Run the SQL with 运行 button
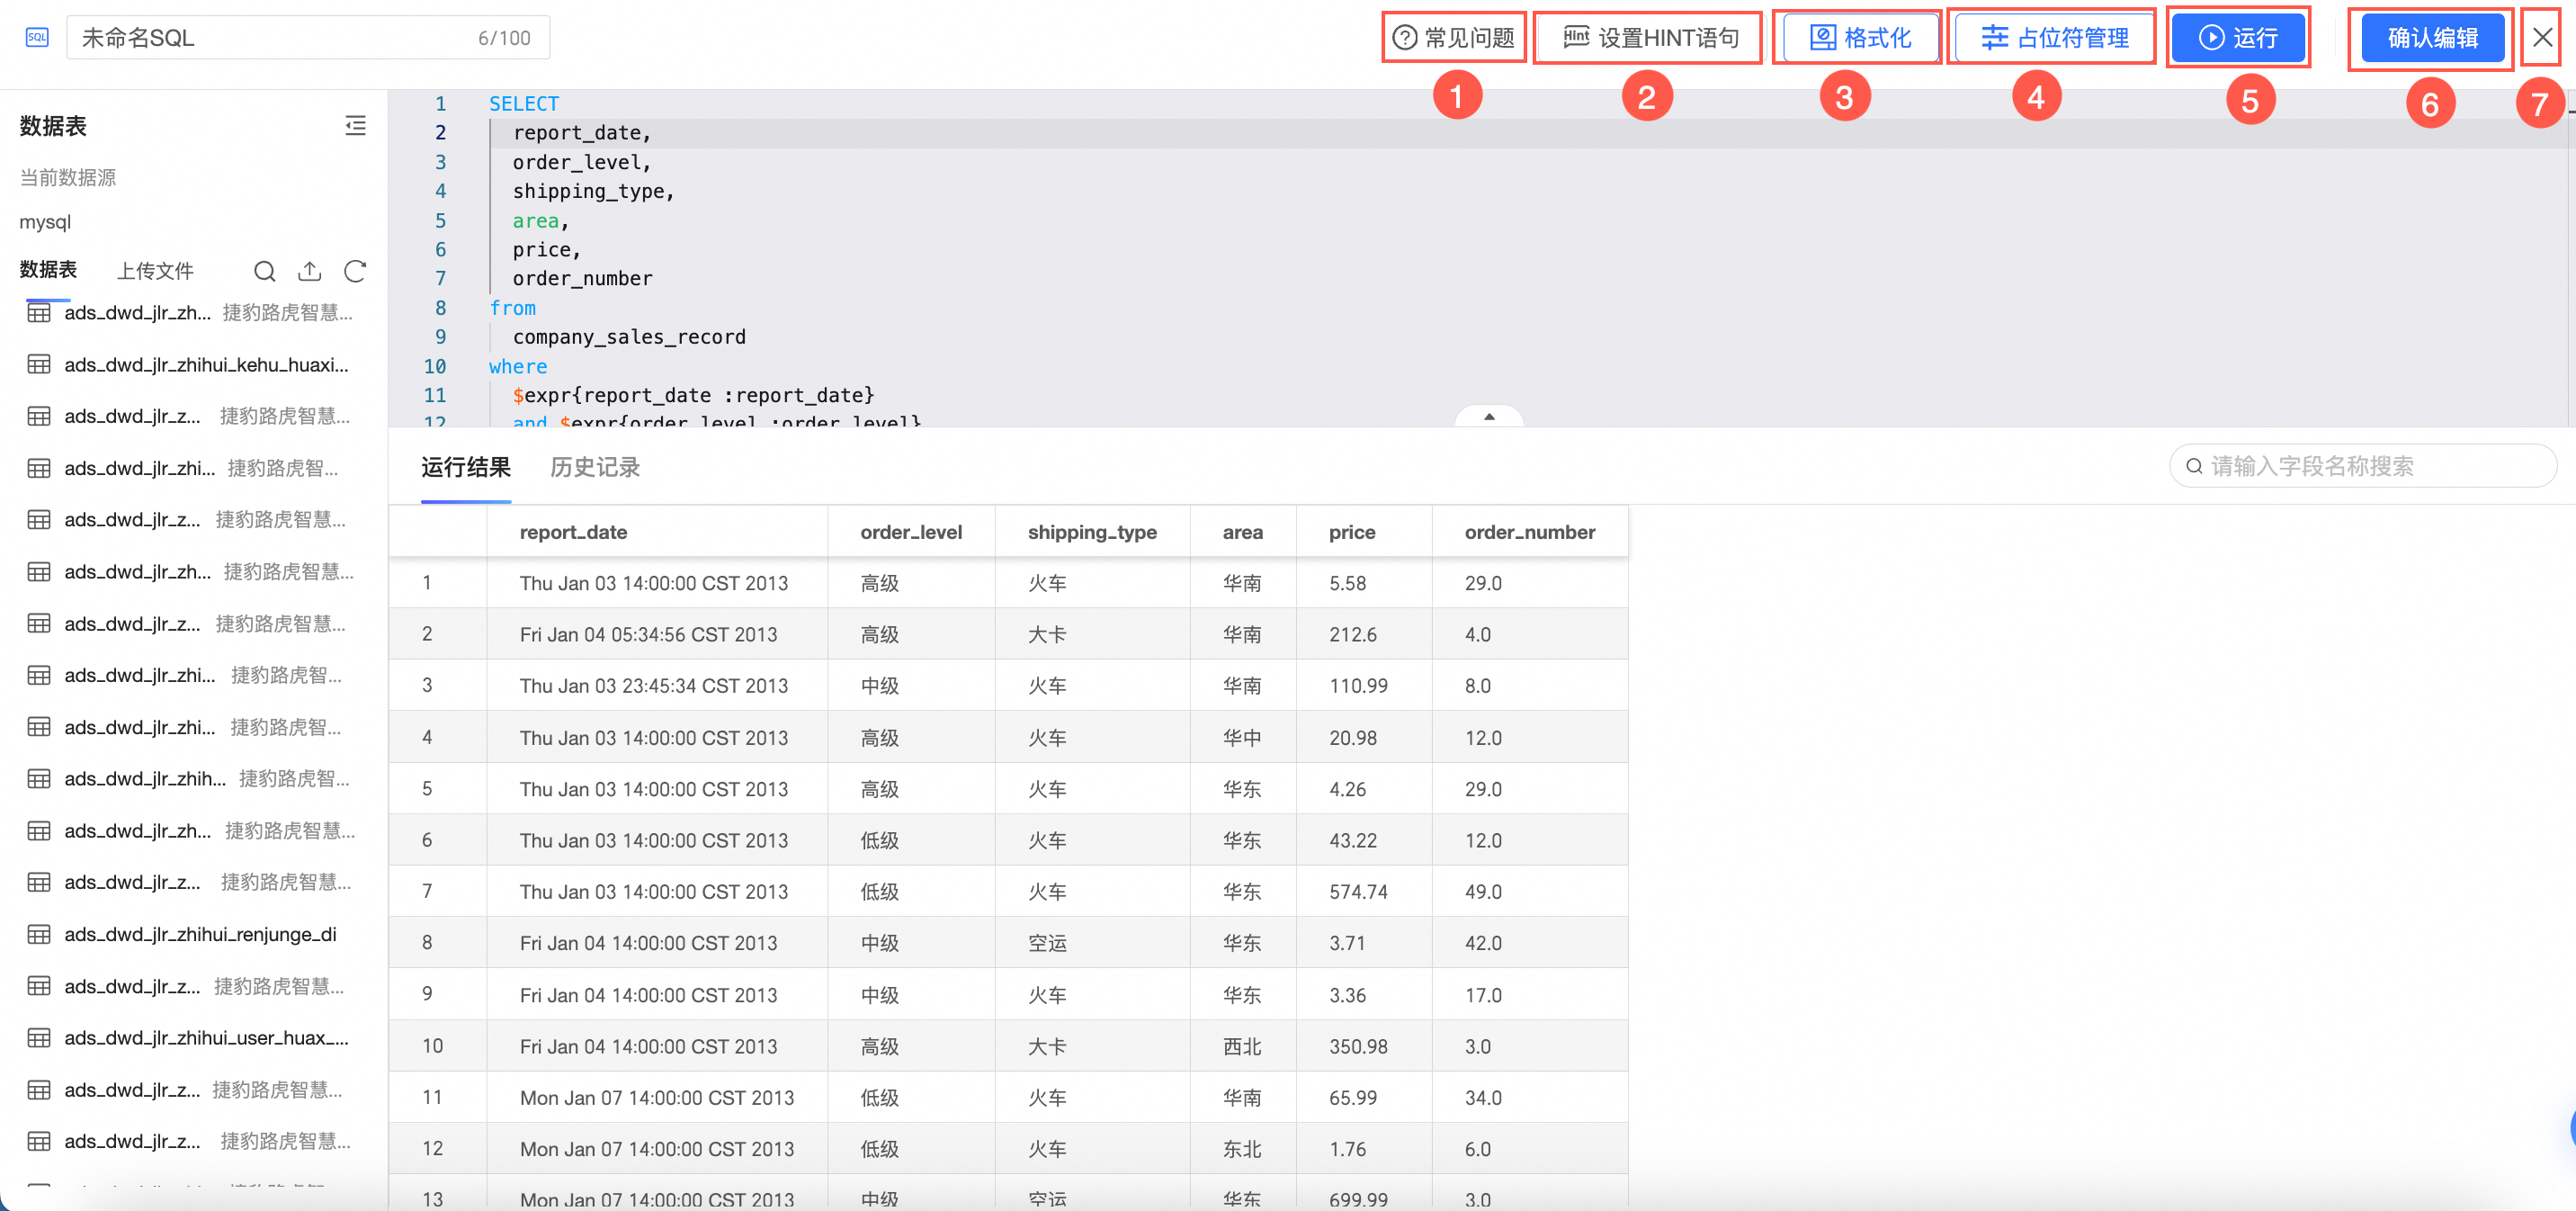The height and width of the screenshot is (1211, 2576). [x=2238, y=38]
